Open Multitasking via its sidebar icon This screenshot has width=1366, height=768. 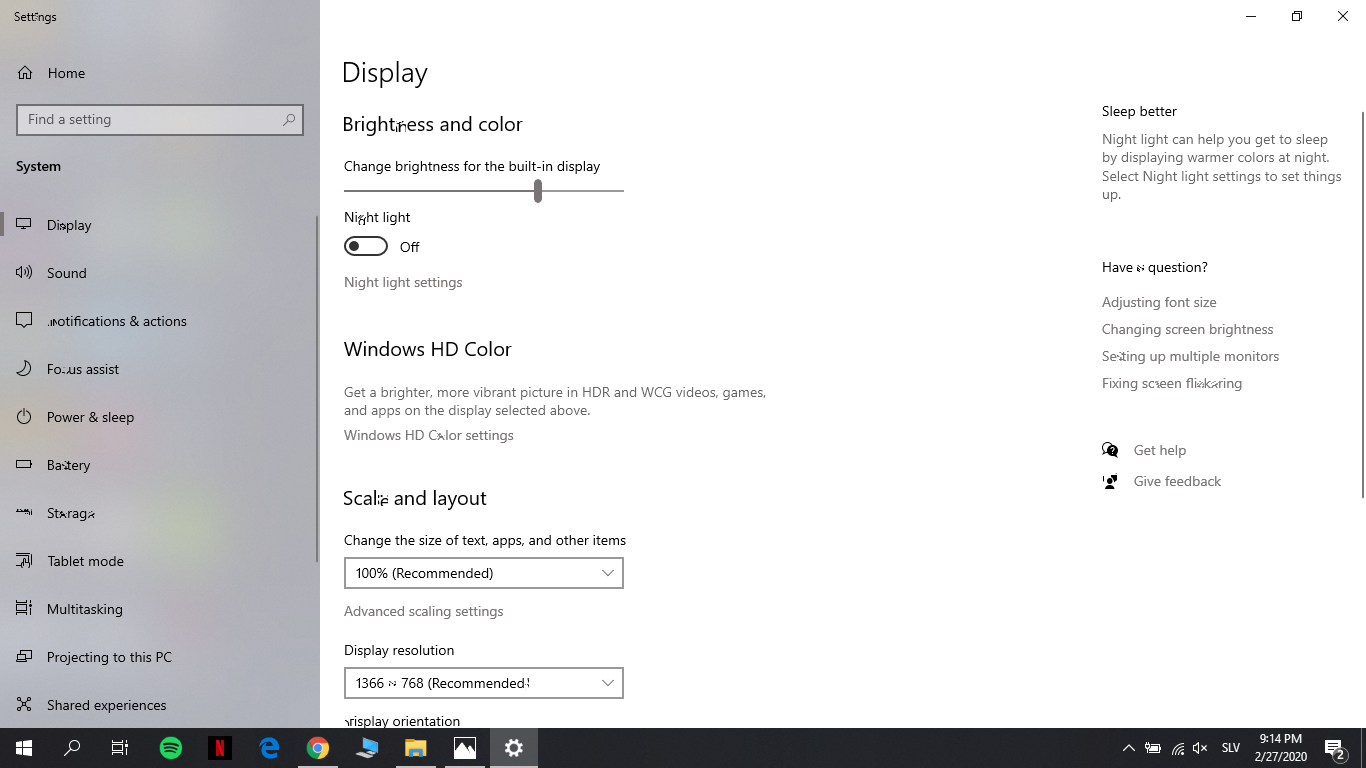click(24, 608)
